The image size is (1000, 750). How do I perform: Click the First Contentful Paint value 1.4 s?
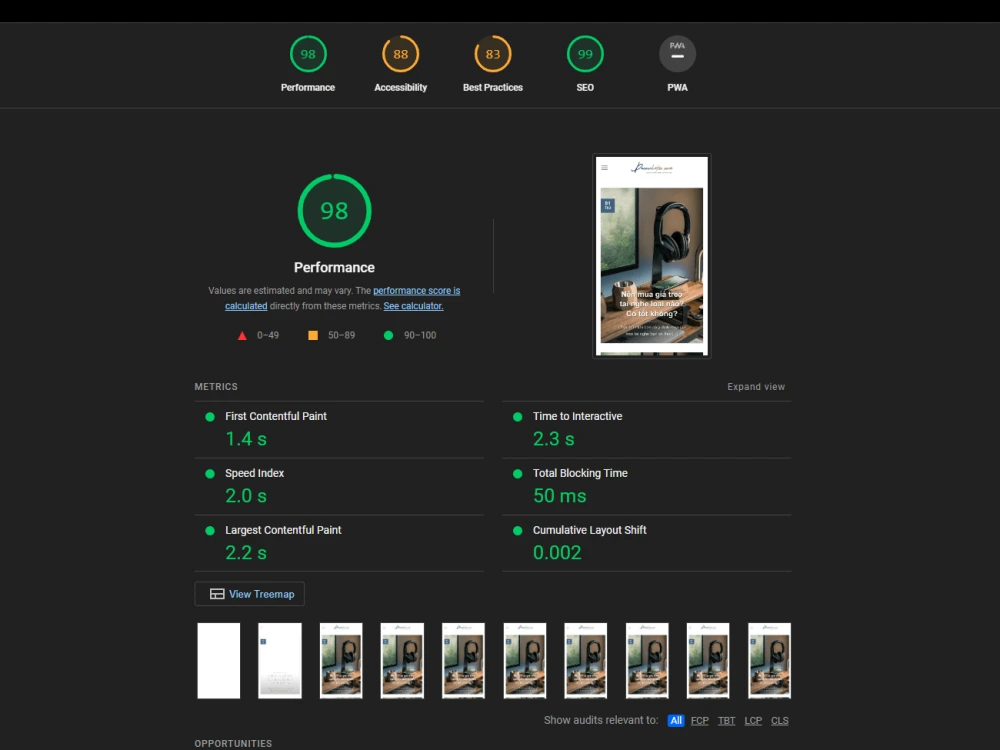coord(246,439)
